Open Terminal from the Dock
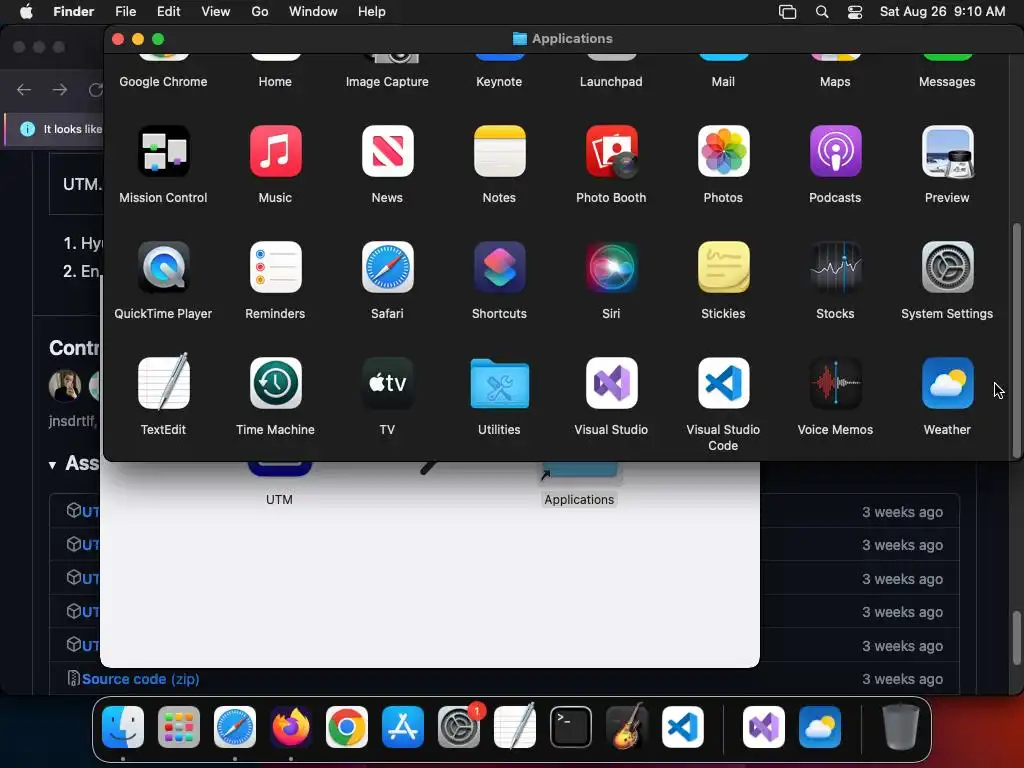 (571, 727)
